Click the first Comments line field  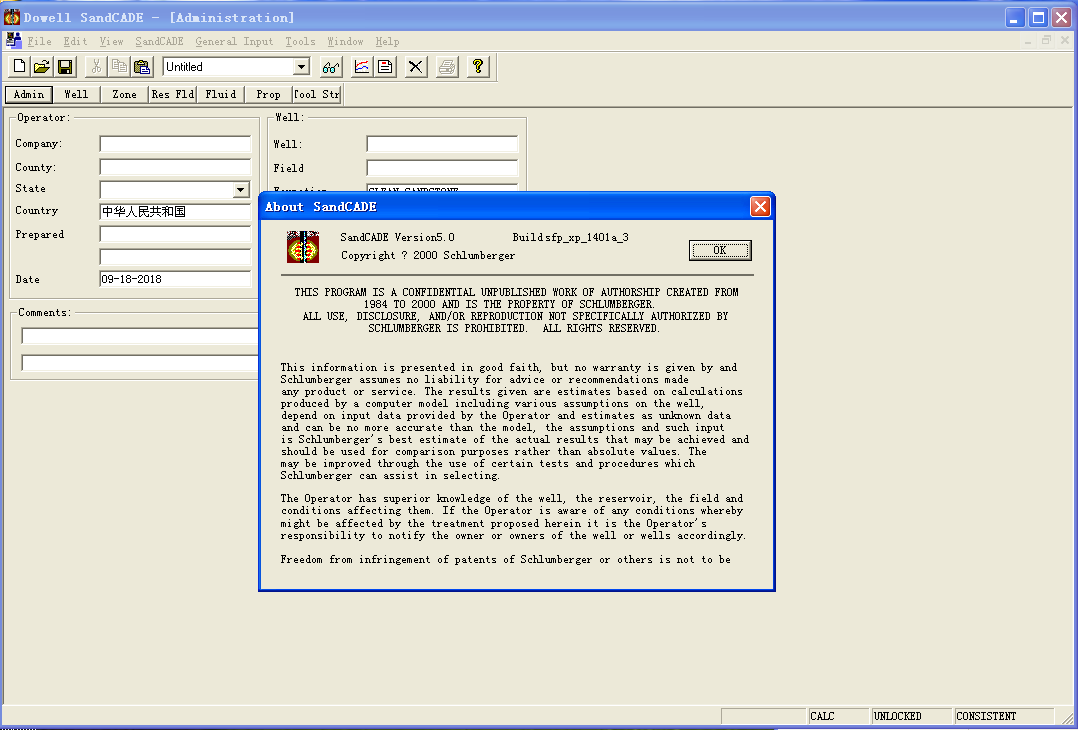pos(140,335)
